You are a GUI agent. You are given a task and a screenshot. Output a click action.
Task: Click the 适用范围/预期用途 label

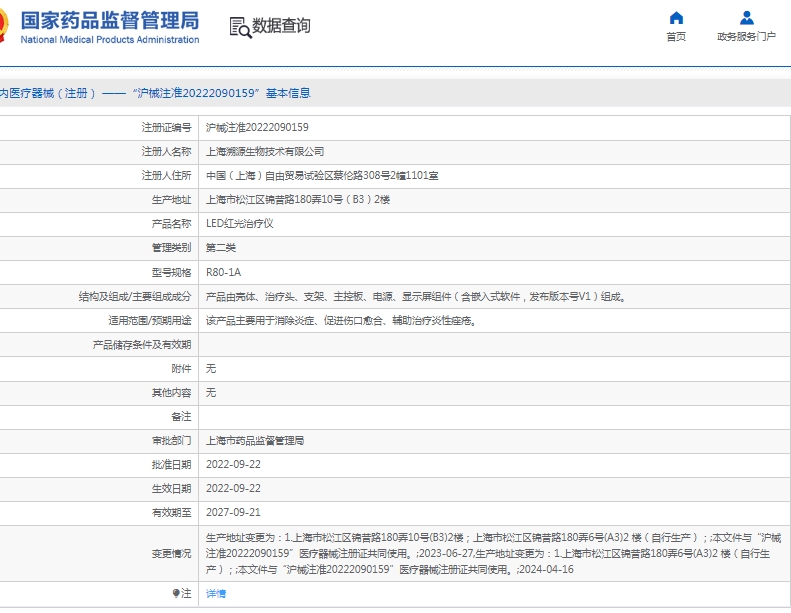pyautogui.click(x=150, y=320)
